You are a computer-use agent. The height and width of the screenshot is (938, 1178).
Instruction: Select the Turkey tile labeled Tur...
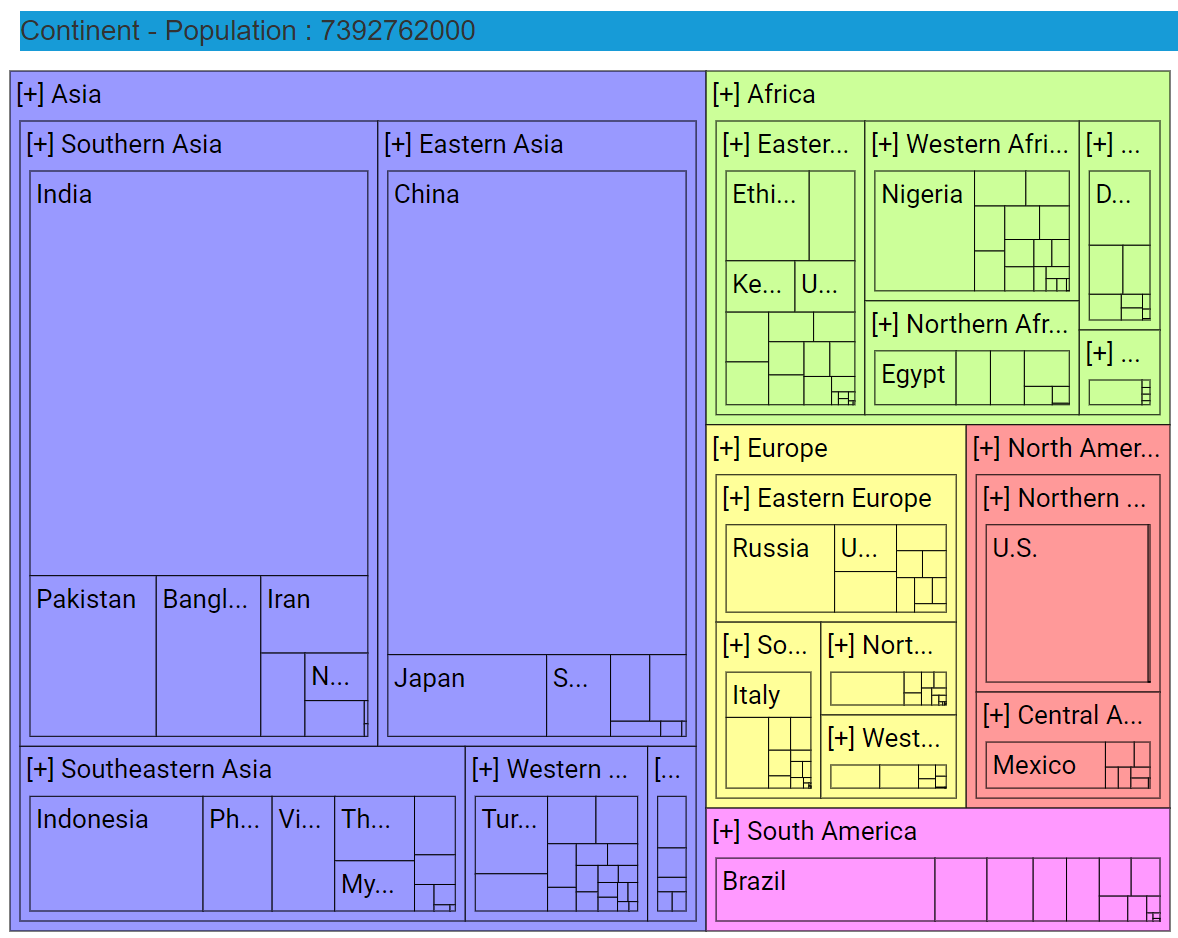point(512,835)
